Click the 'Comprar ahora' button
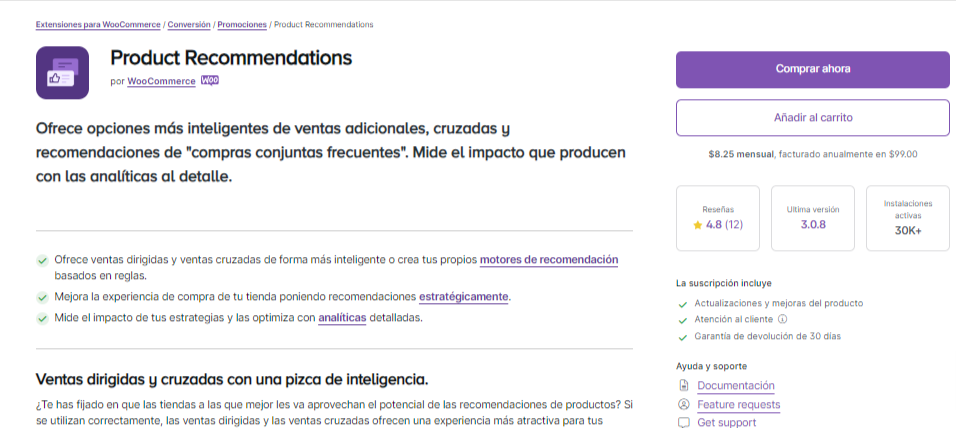Image resolution: width=956 pixels, height=428 pixels. (x=813, y=70)
